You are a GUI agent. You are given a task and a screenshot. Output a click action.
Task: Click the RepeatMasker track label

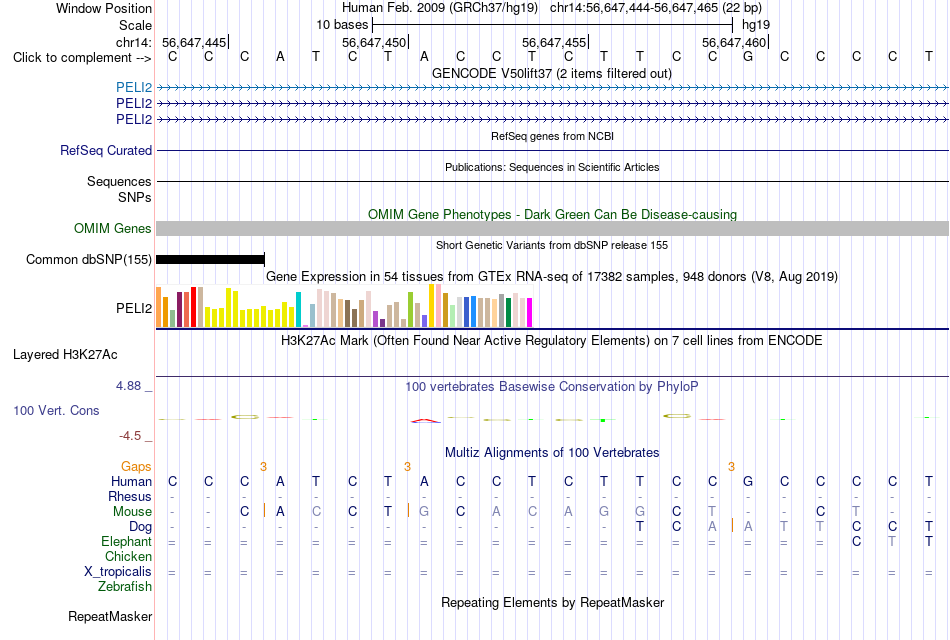(x=110, y=616)
